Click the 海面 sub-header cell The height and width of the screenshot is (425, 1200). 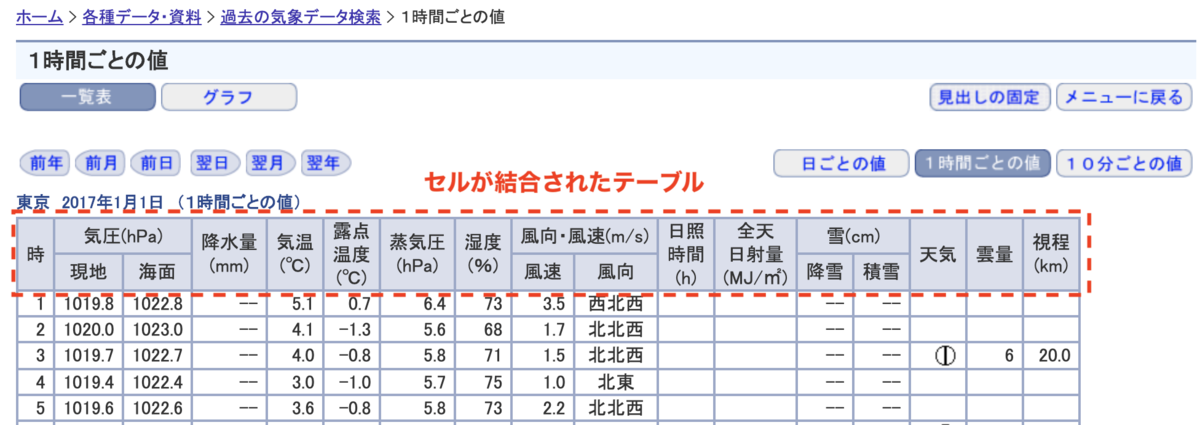[x=156, y=271]
